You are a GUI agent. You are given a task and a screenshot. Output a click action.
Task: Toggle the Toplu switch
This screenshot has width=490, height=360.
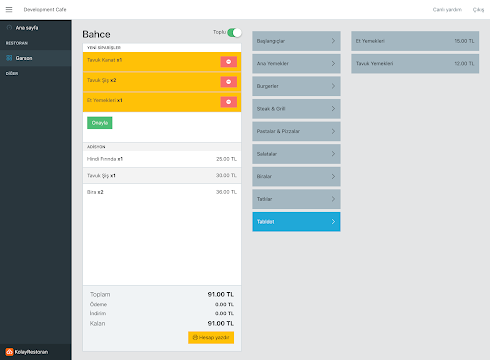(234, 33)
